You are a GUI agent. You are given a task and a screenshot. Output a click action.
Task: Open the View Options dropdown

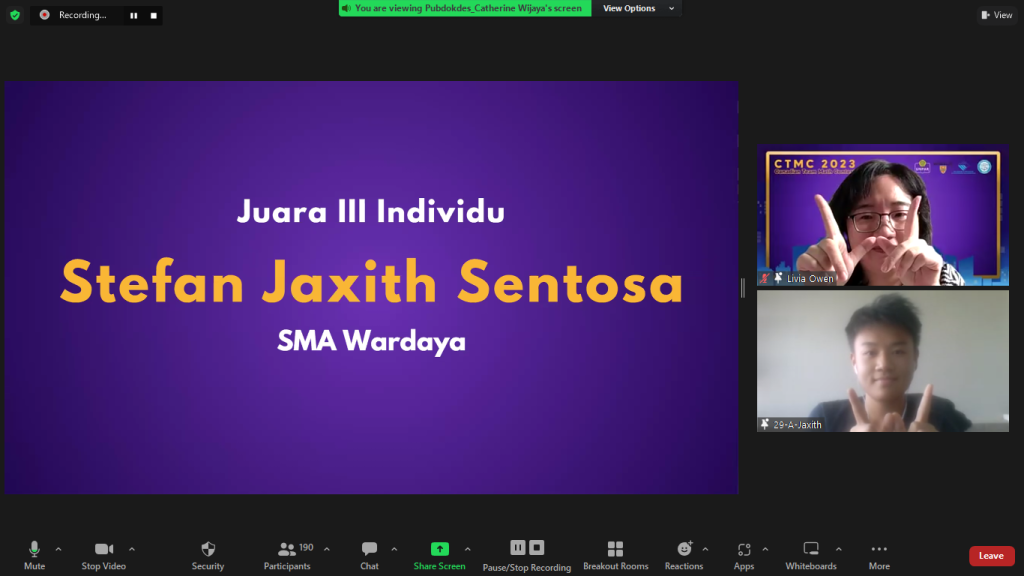click(639, 8)
